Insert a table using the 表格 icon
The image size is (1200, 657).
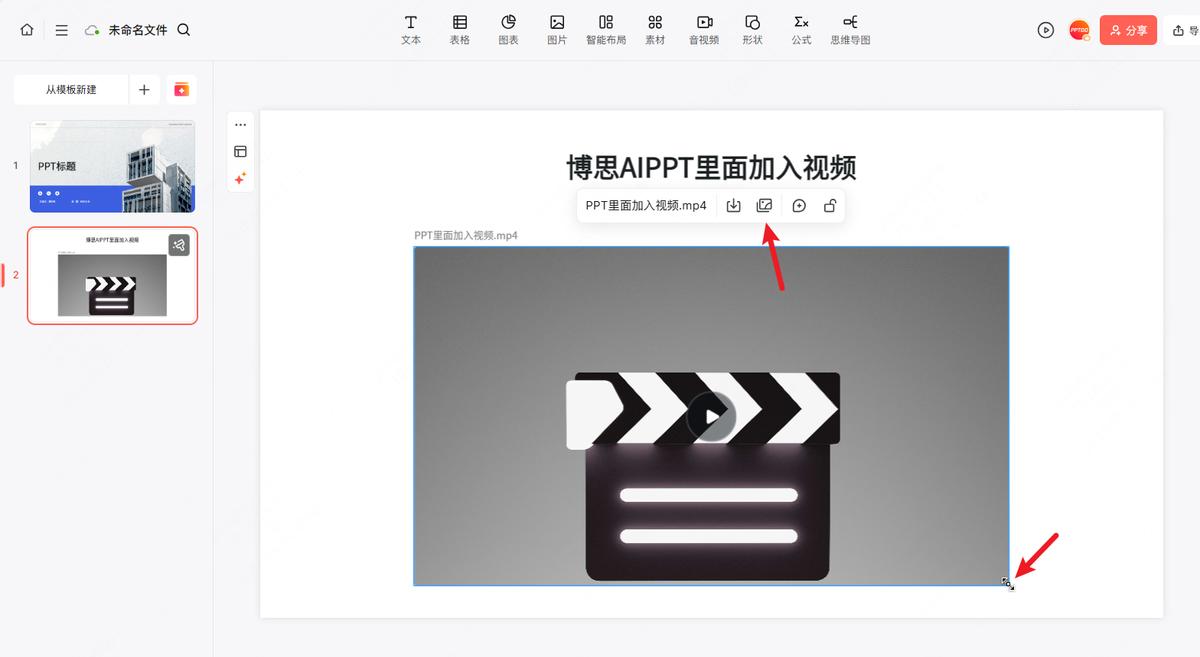point(459,27)
